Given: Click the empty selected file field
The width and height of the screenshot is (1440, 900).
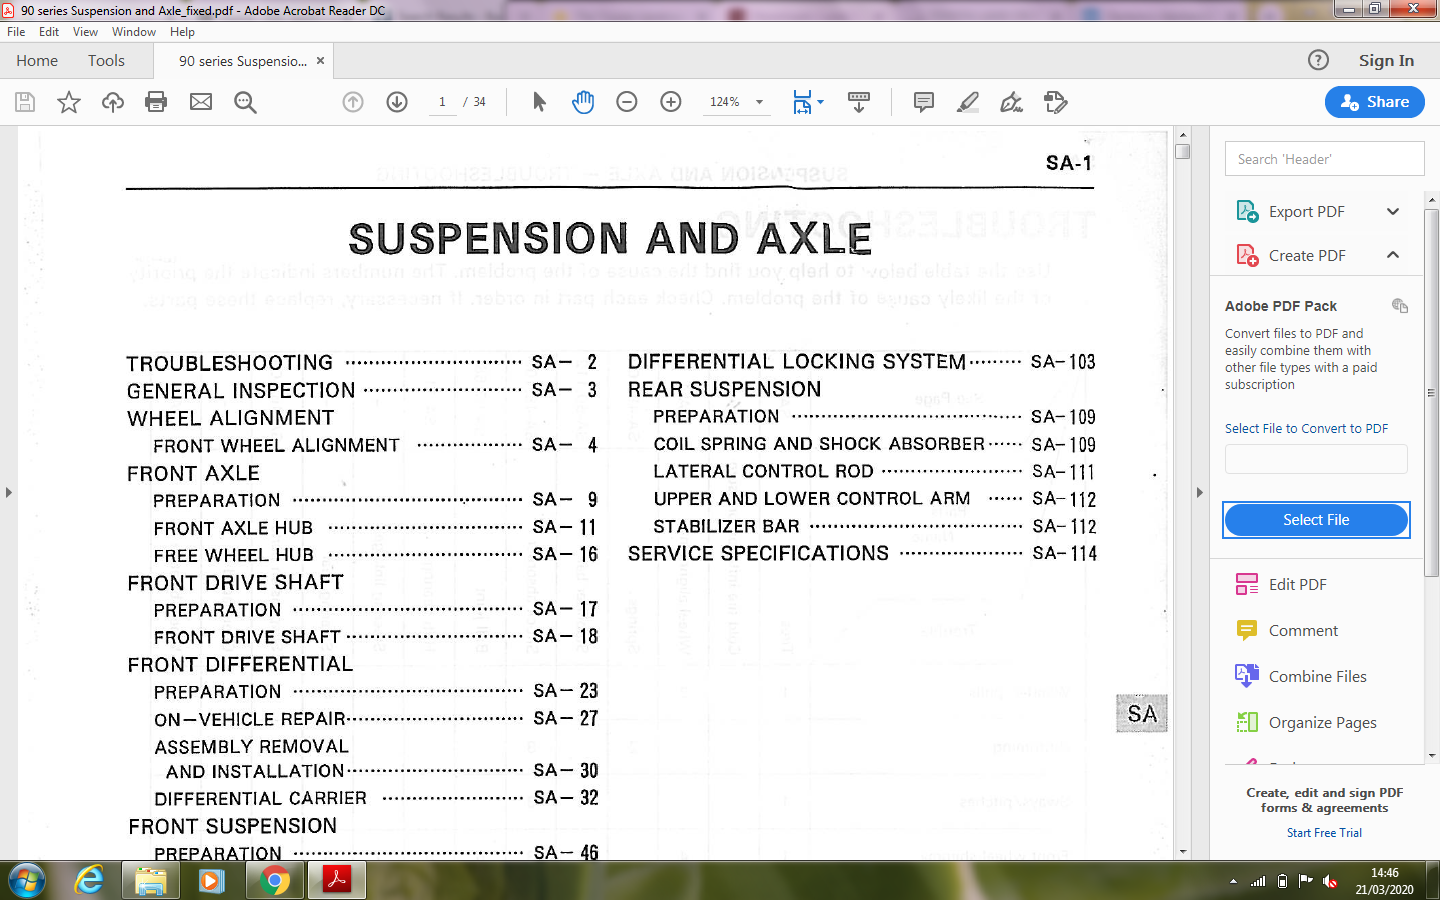Looking at the screenshot, I should tap(1316, 459).
